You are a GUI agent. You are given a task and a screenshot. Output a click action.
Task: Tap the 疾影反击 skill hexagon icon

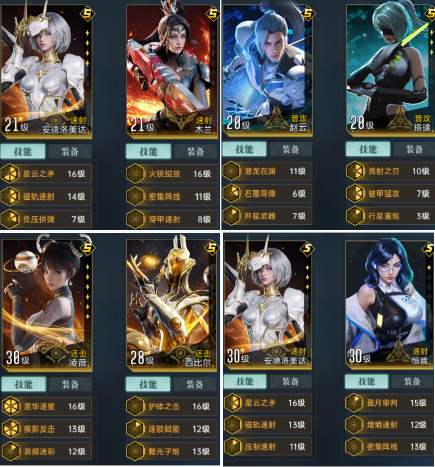[10, 429]
